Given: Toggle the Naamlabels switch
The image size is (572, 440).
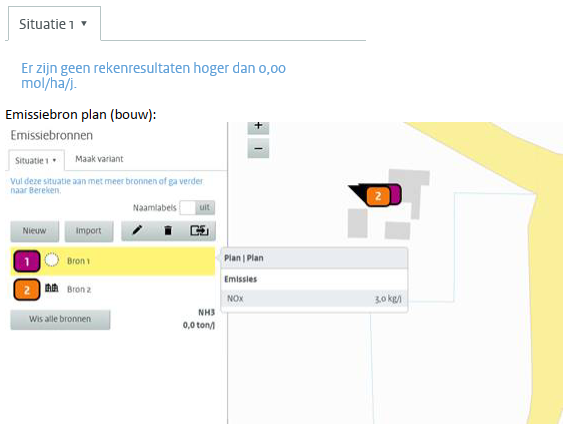Looking at the screenshot, I should [x=197, y=208].
